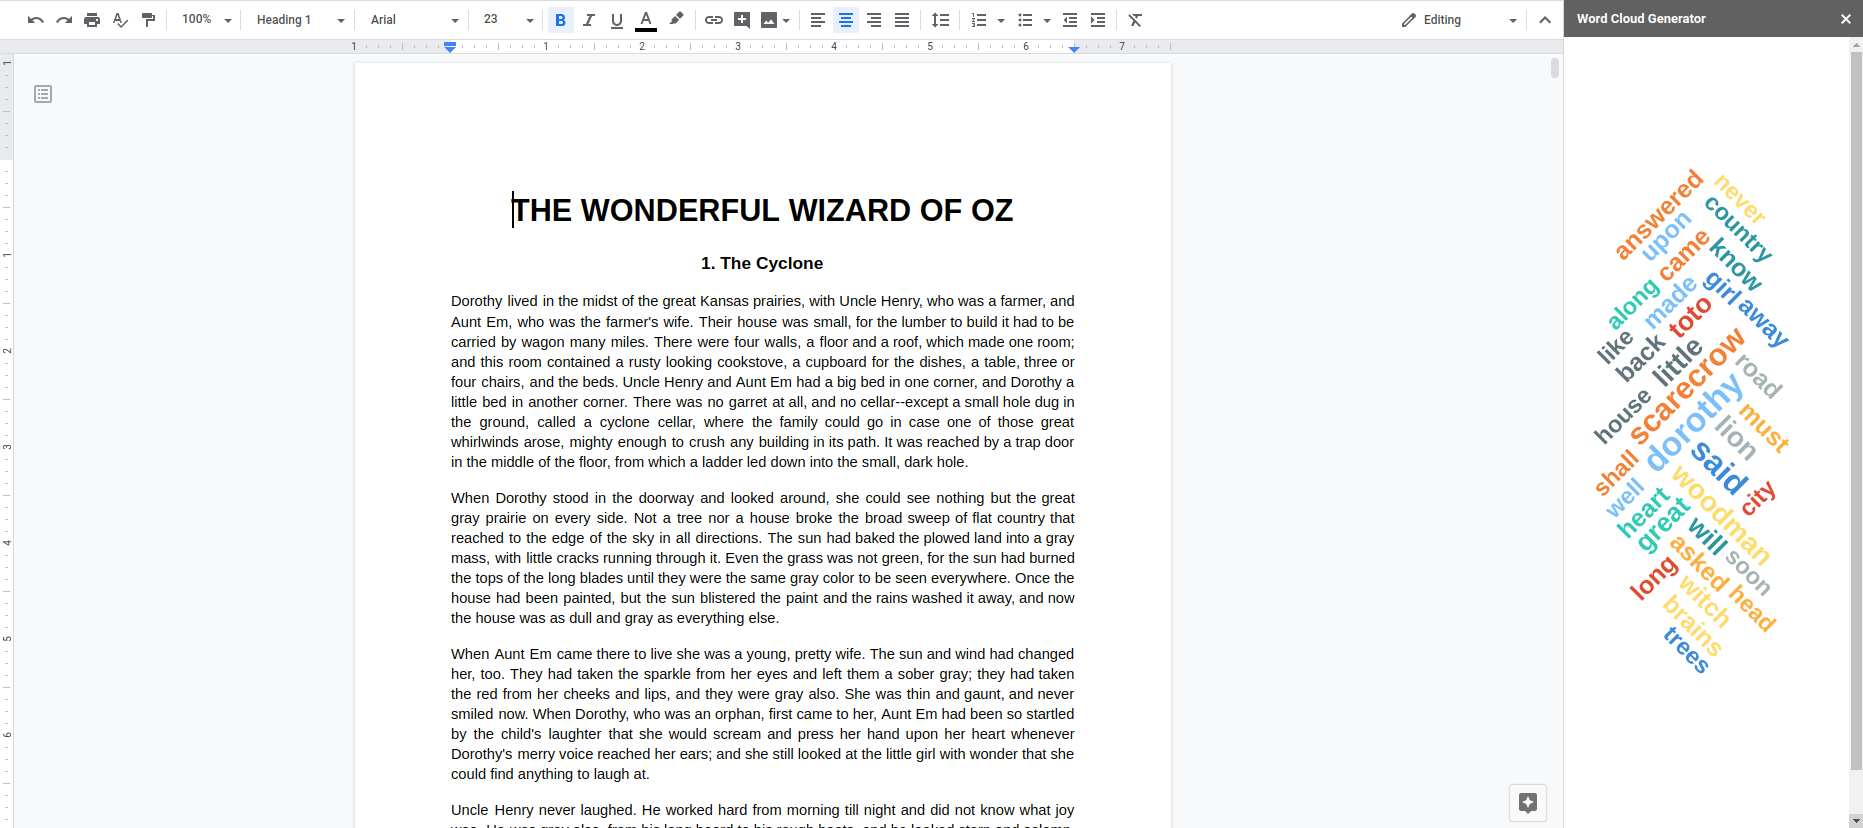Click the Explore button at bottom right
Image resolution: width=1863 pixels, height=828 pixels.
click(x=1528, y=802)
